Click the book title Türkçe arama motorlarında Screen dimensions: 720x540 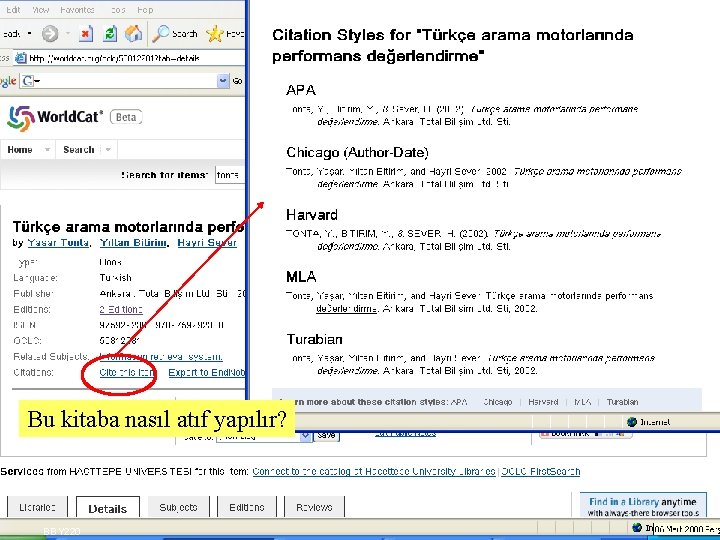click(x=129, y=227)
